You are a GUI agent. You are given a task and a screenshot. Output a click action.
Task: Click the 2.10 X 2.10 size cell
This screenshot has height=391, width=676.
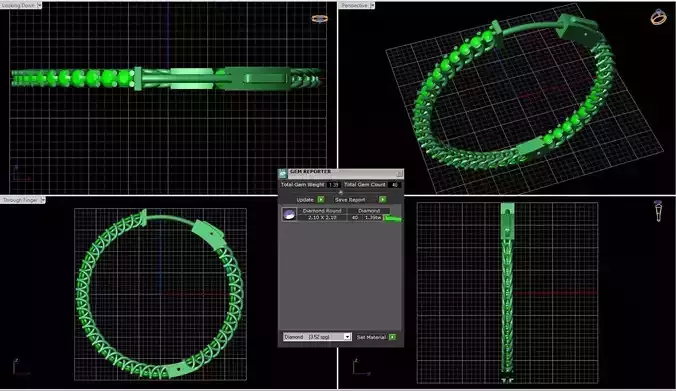[x=322, y=218]
